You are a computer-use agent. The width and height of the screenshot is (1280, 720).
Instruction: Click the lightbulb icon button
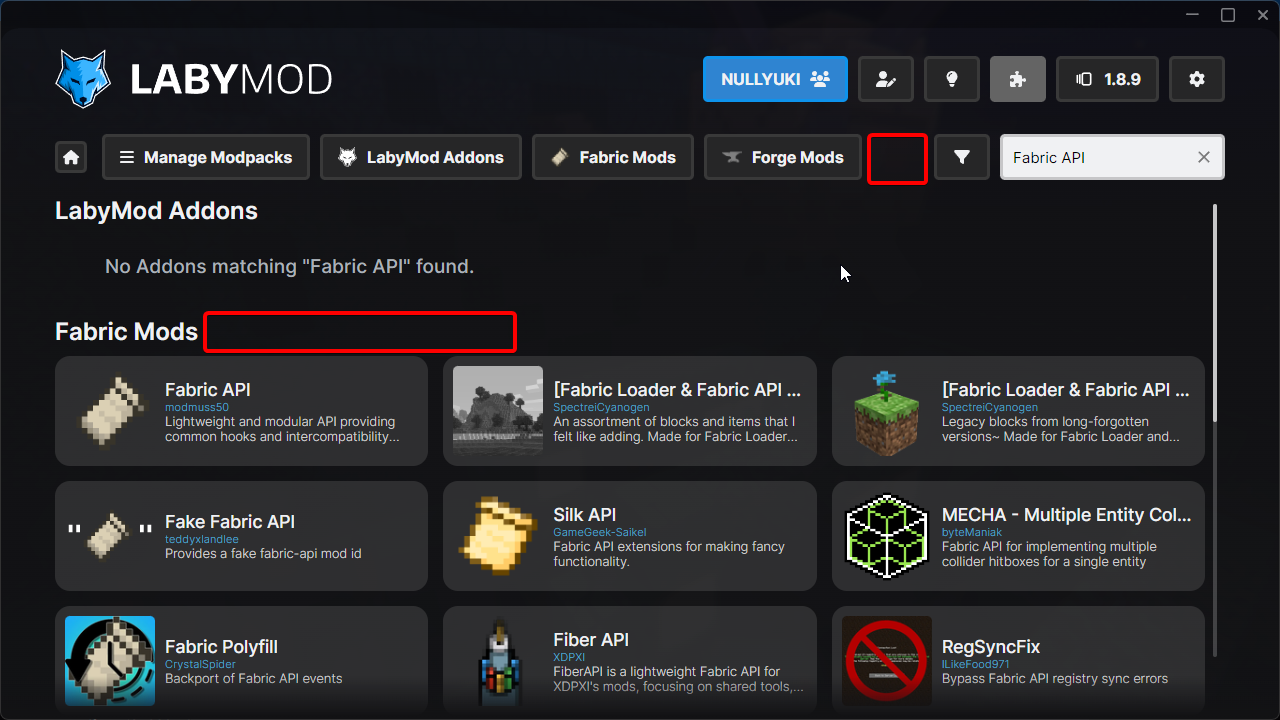952,79
